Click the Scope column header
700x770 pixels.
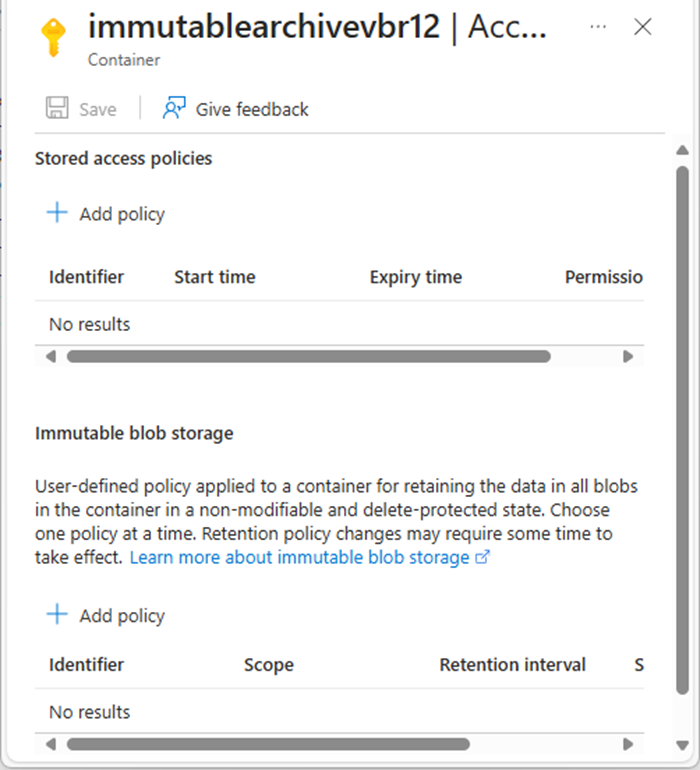click(268, 665)
